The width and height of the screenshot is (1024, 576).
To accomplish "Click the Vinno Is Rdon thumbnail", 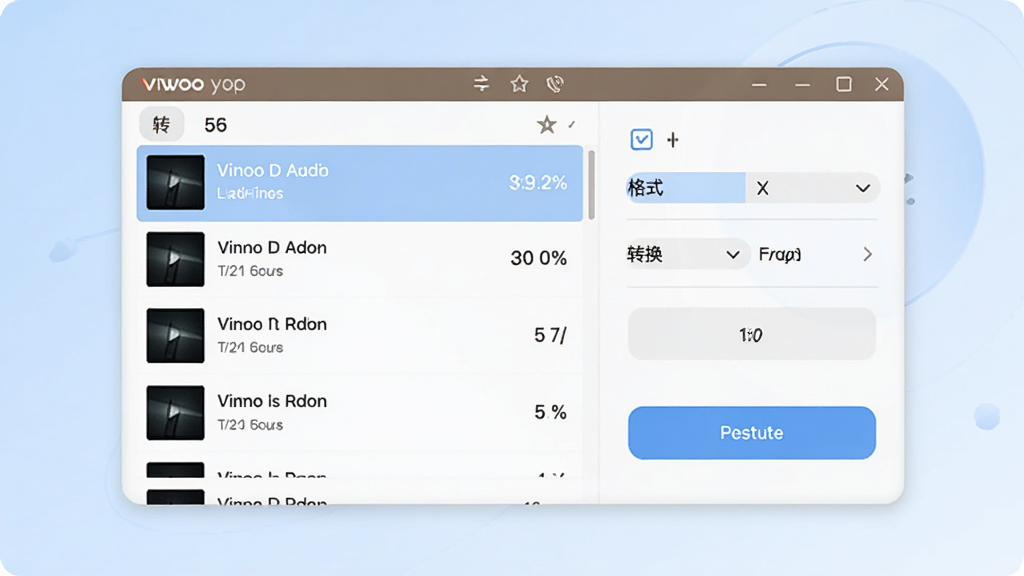I will [175, 413].
